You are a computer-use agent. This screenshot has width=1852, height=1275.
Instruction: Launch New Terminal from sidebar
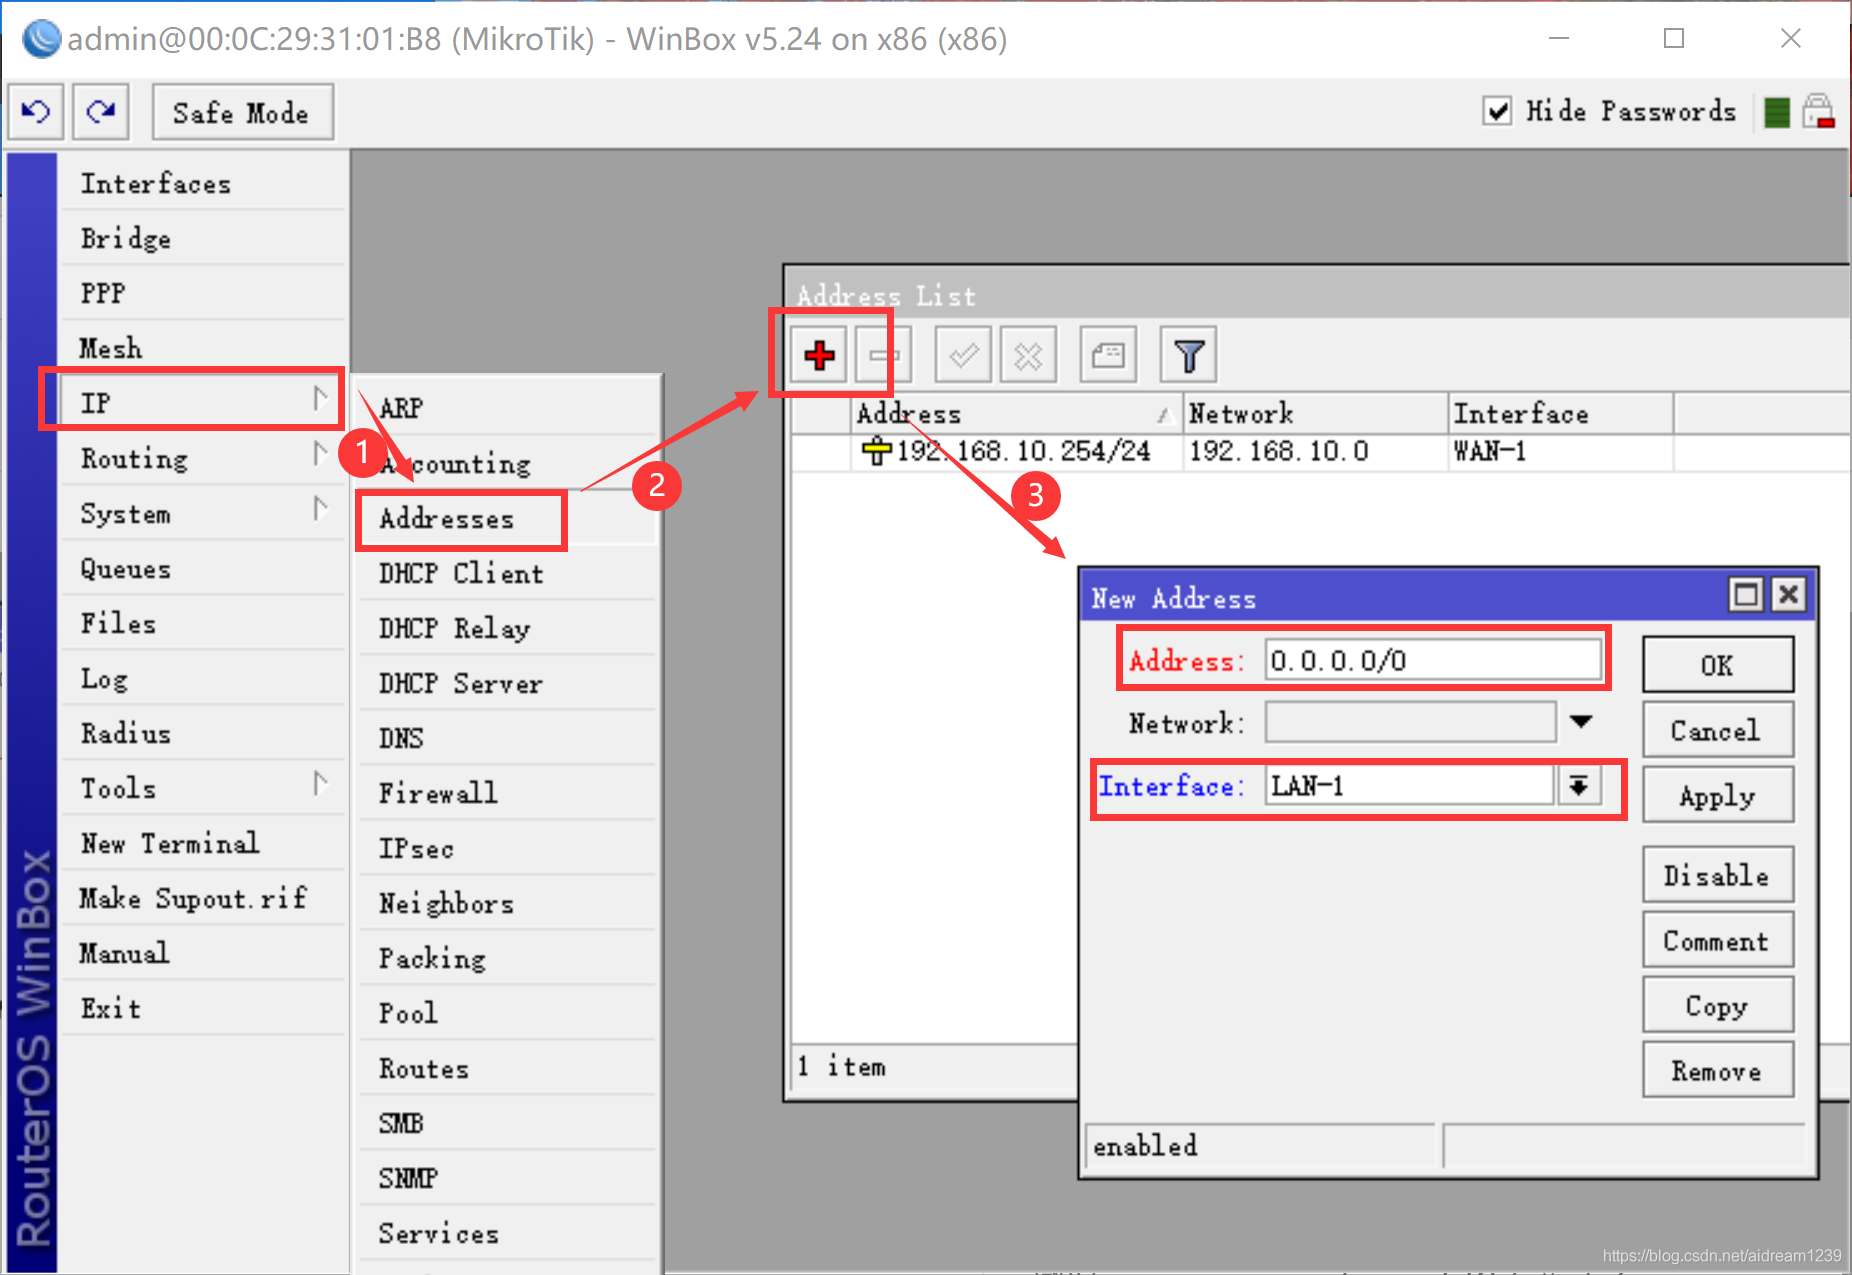pos(203,843)
